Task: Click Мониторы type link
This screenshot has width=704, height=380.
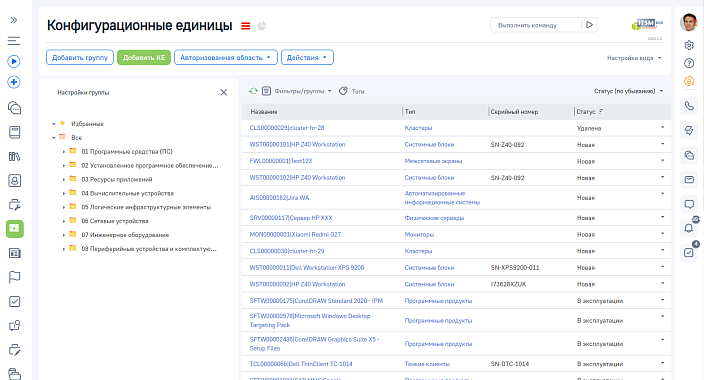Action: point(419,234)
